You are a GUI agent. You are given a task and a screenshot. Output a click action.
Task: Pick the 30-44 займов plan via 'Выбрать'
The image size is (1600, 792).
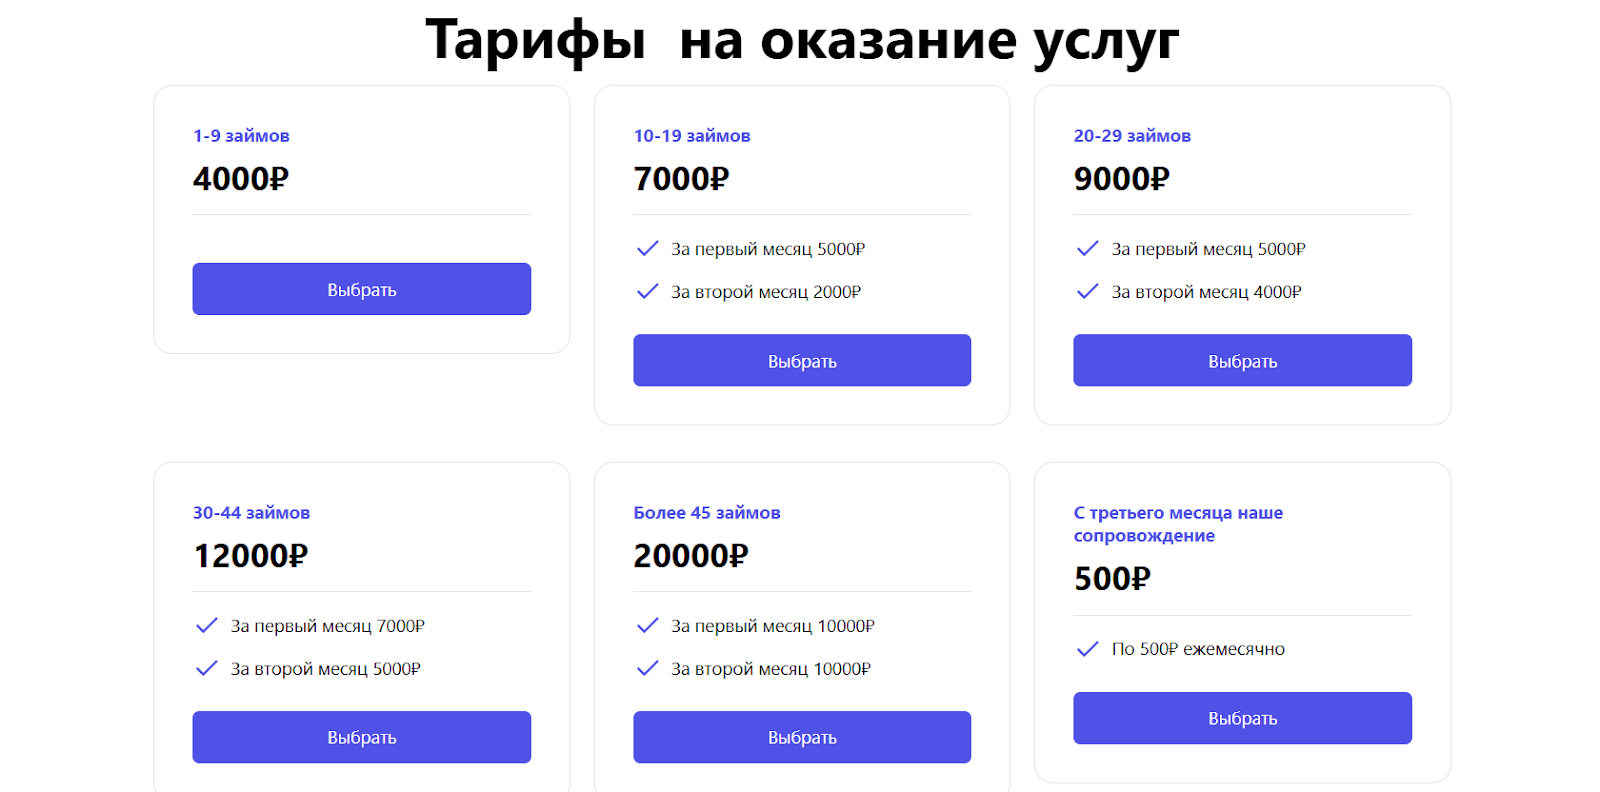tap(362, 738)
